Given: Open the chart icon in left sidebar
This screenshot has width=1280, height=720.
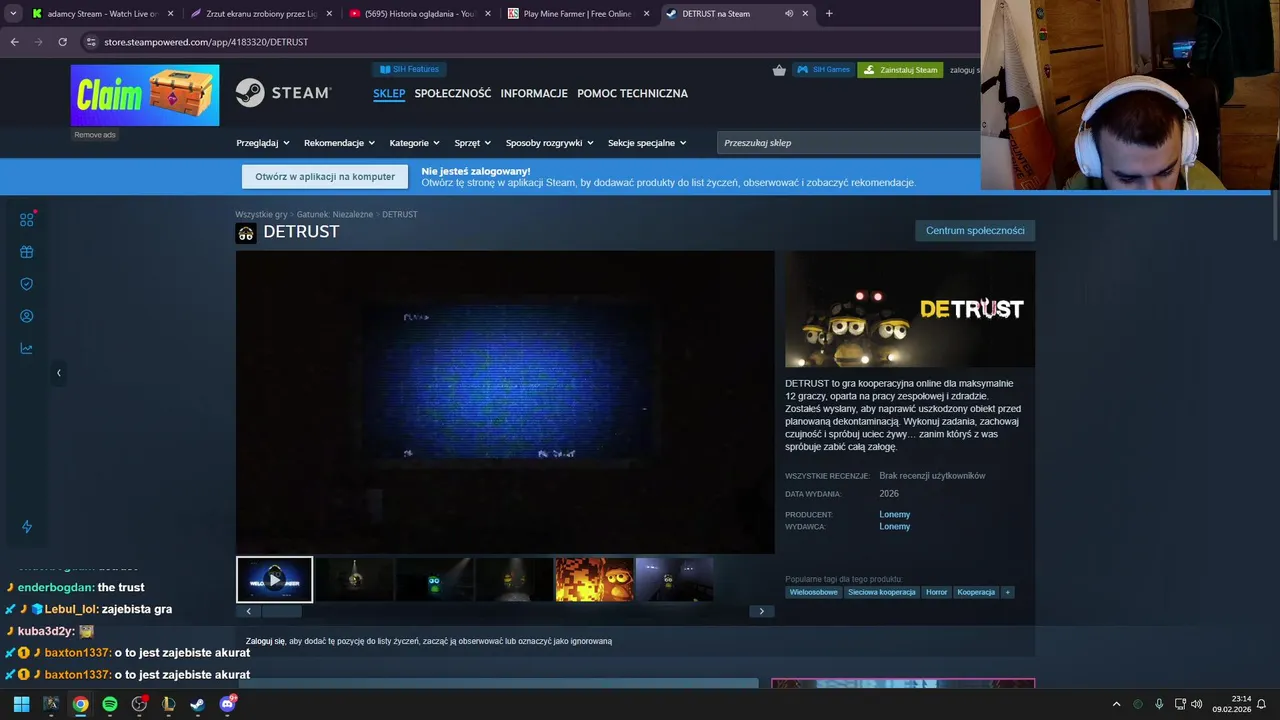Looking at the screenshot, I should point(27,348).
